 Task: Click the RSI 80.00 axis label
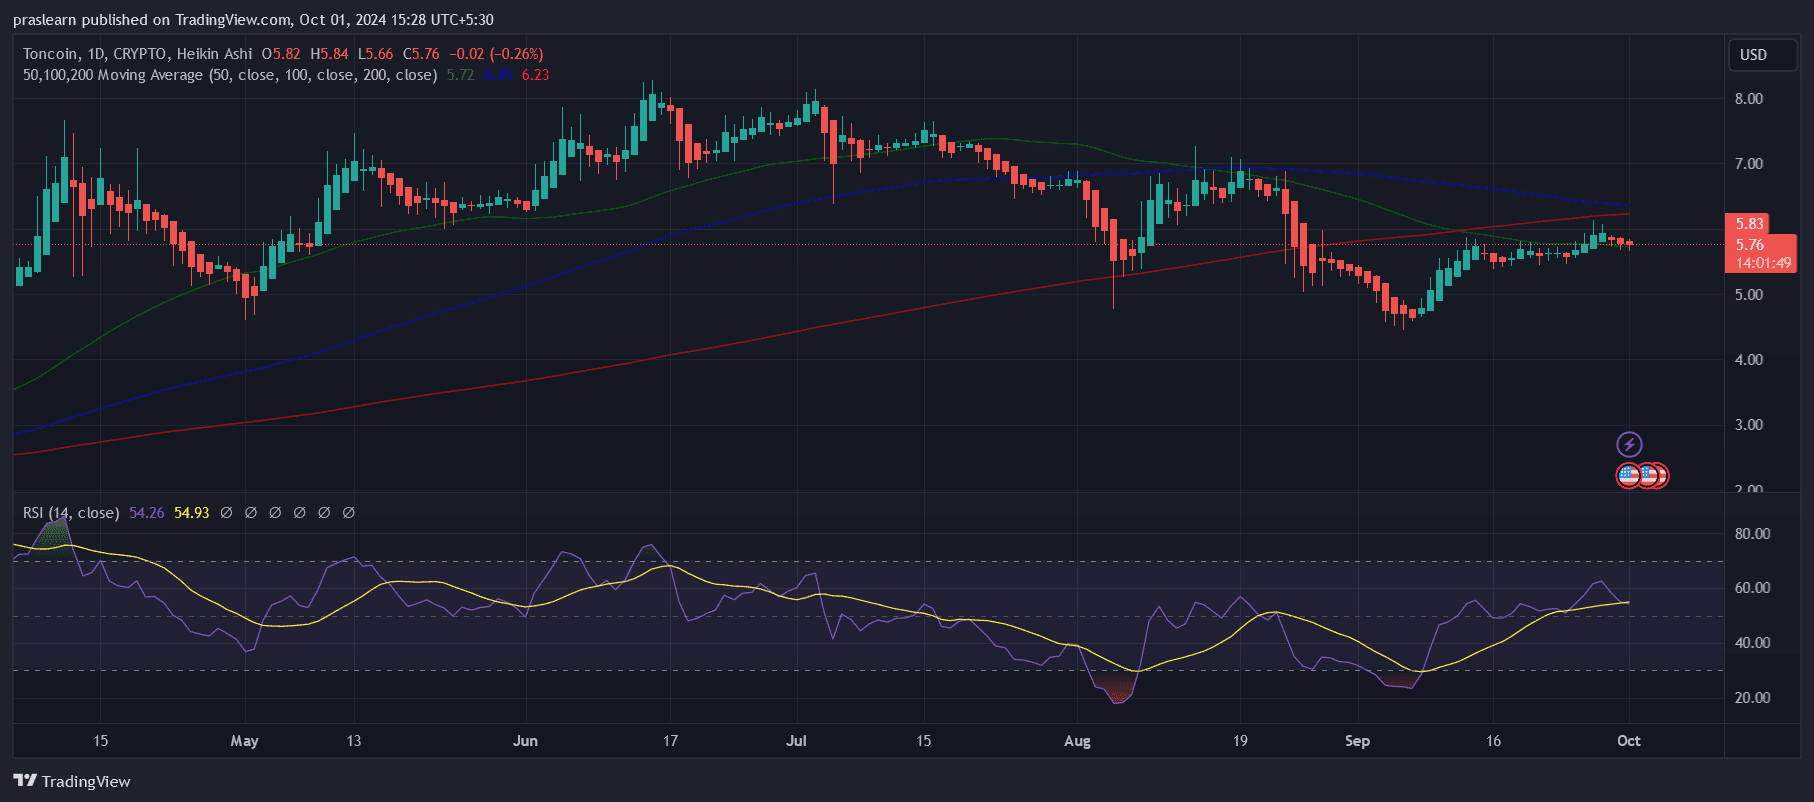point(1752,534)
